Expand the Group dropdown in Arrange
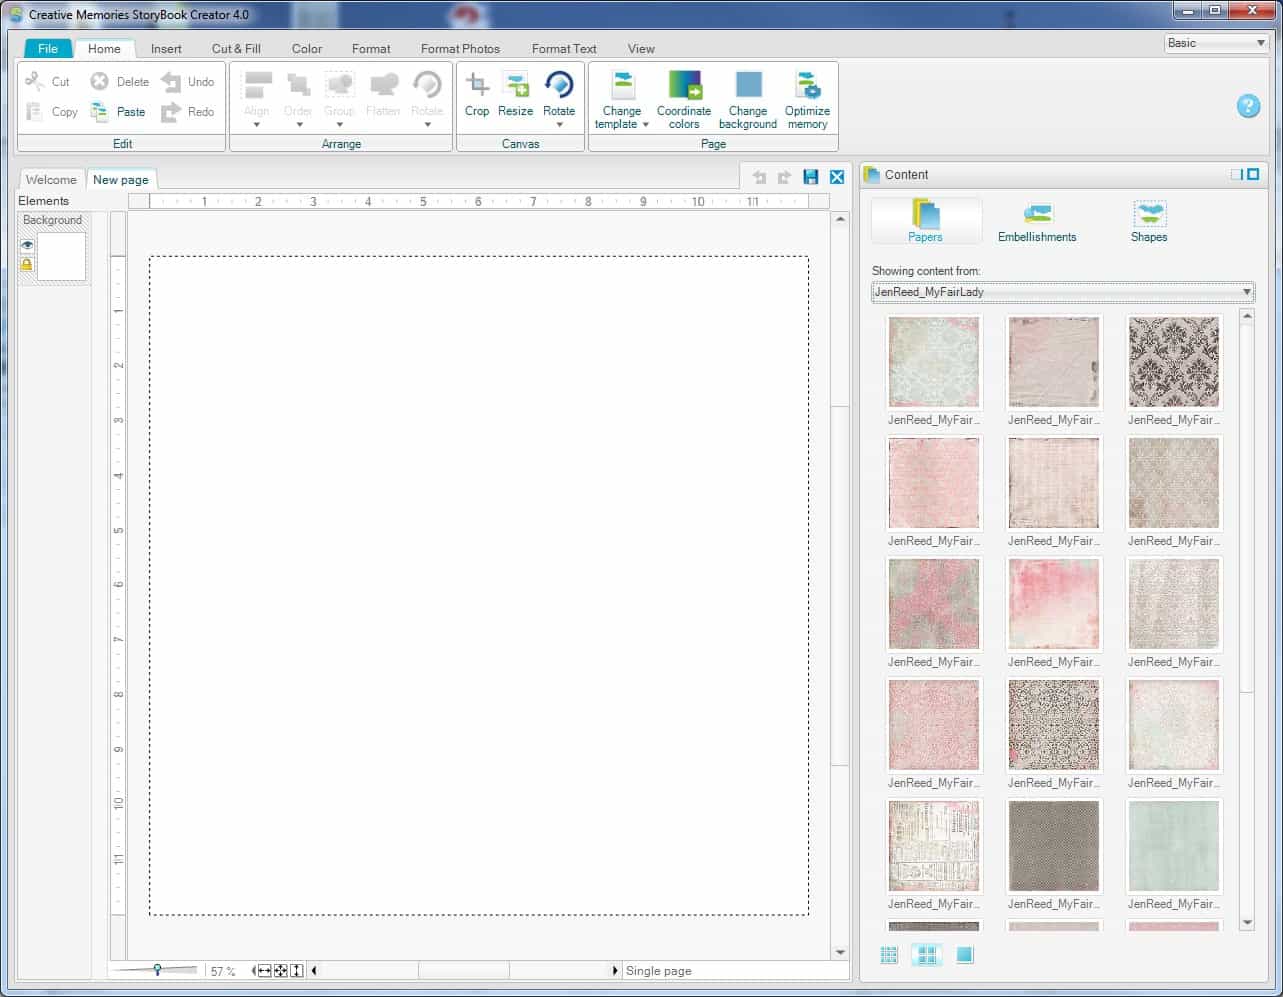Image resolution: width=1283 pixels, height=997 pixels. tap(339, 125)
